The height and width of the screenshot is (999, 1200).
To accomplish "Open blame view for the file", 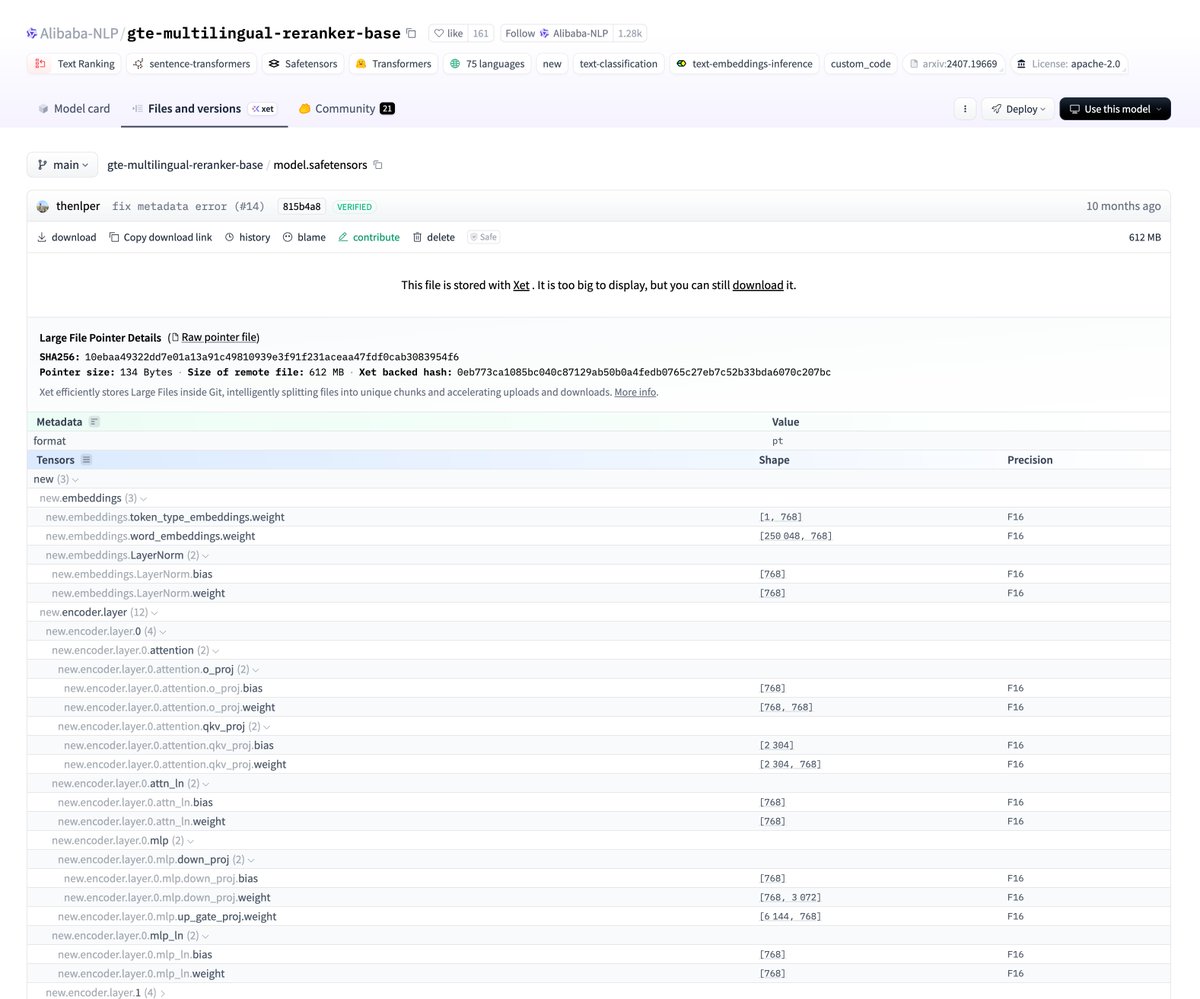I will point(304,237).
